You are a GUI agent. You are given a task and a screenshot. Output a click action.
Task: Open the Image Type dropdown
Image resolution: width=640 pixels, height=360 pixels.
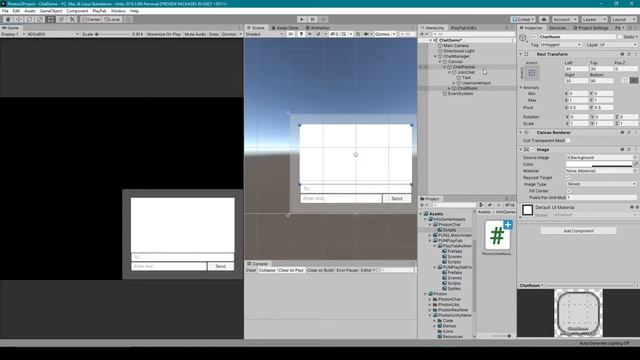pos(601,184)
